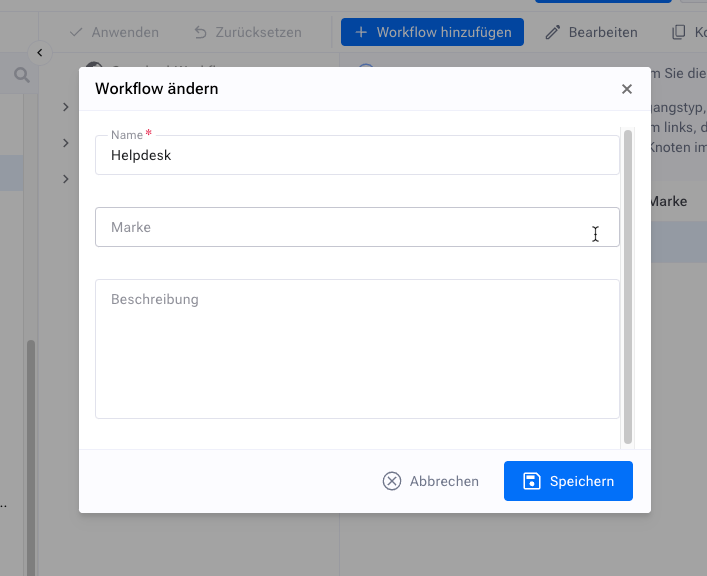Click into the Name field containing Helpdesk

[x=357, y=156]
